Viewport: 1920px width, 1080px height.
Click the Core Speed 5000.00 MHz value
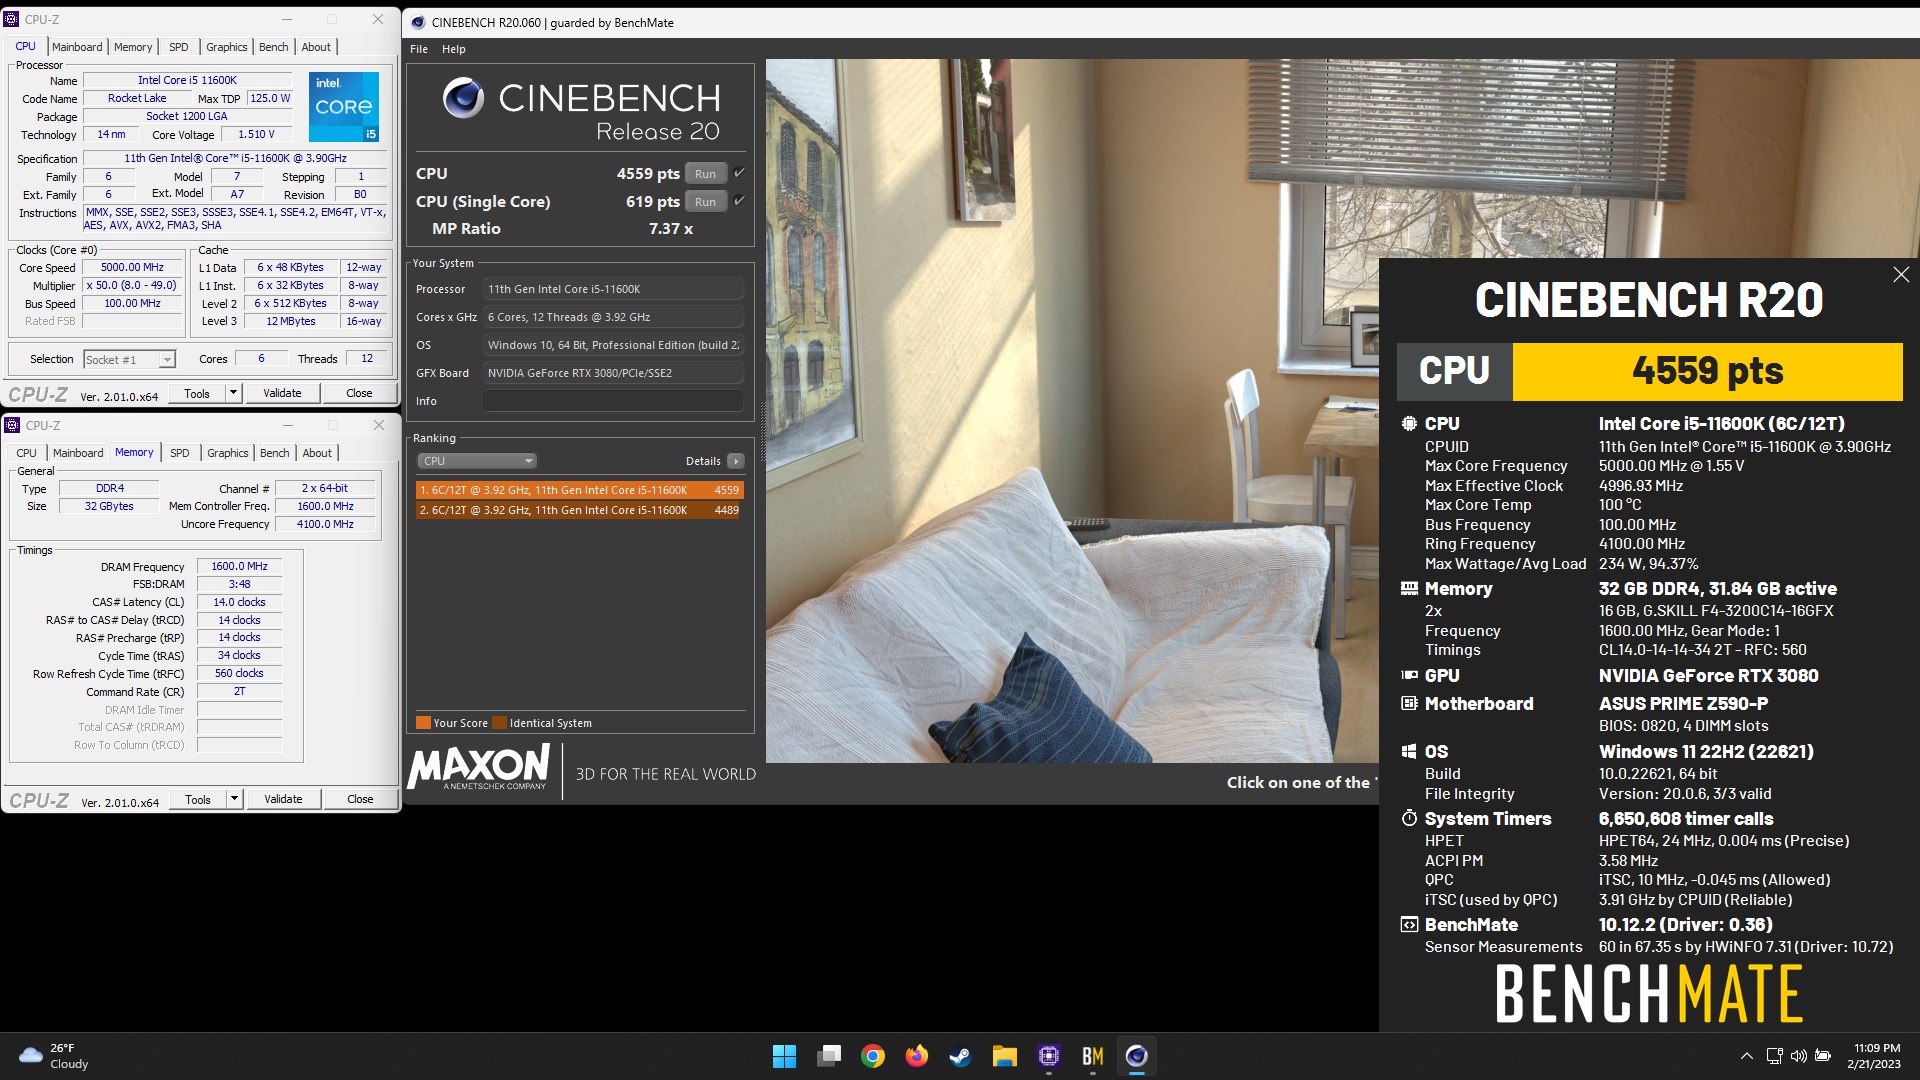point(132,267)
